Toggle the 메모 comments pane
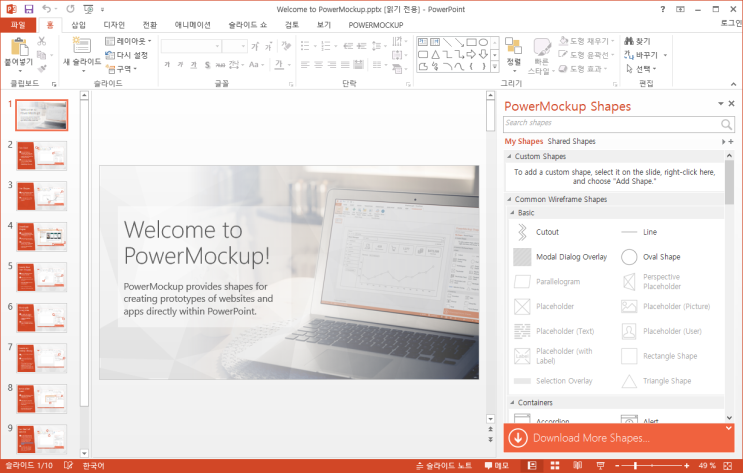 497,465
